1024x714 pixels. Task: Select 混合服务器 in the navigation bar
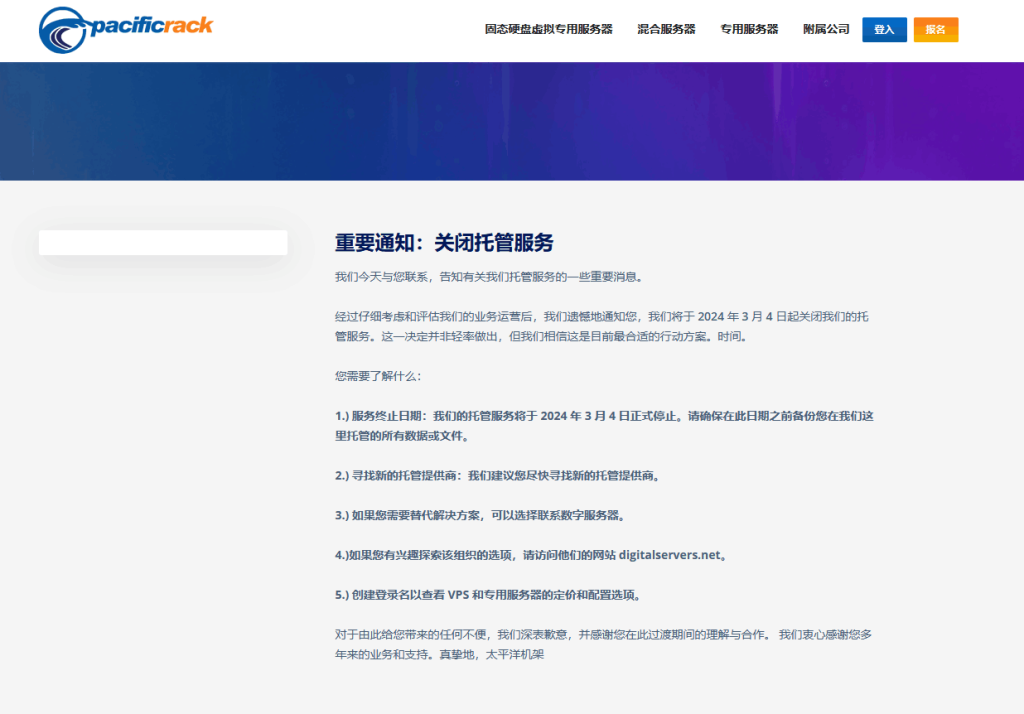tap(666, 30)
